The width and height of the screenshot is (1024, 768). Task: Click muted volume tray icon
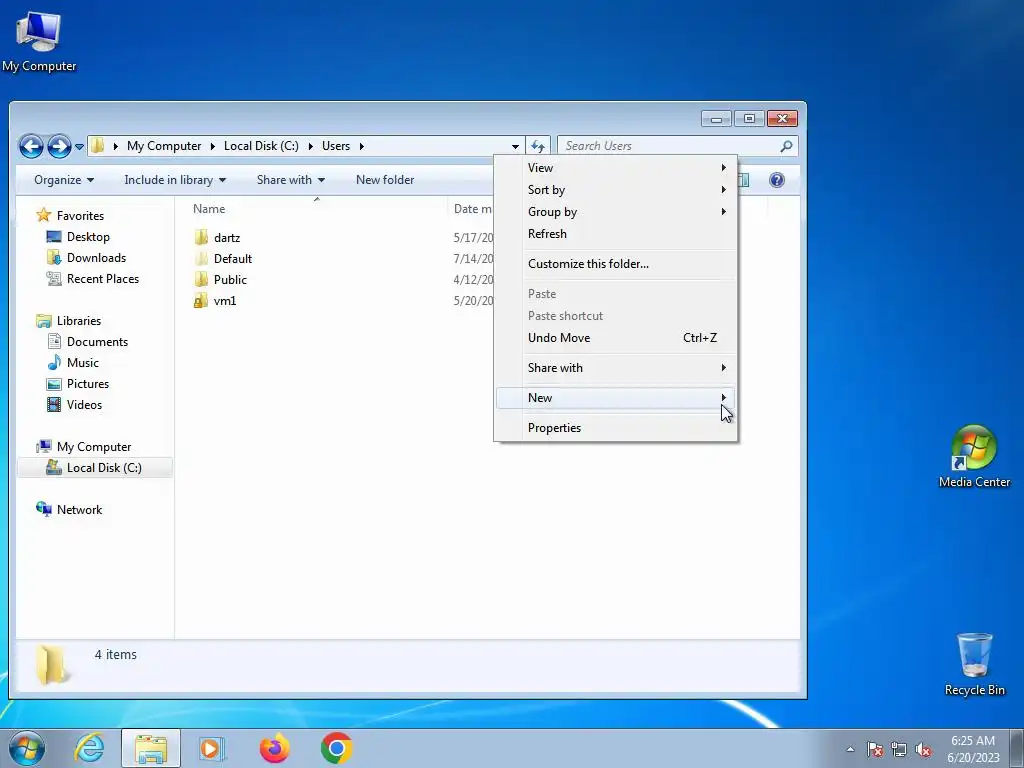pos(923,749)
